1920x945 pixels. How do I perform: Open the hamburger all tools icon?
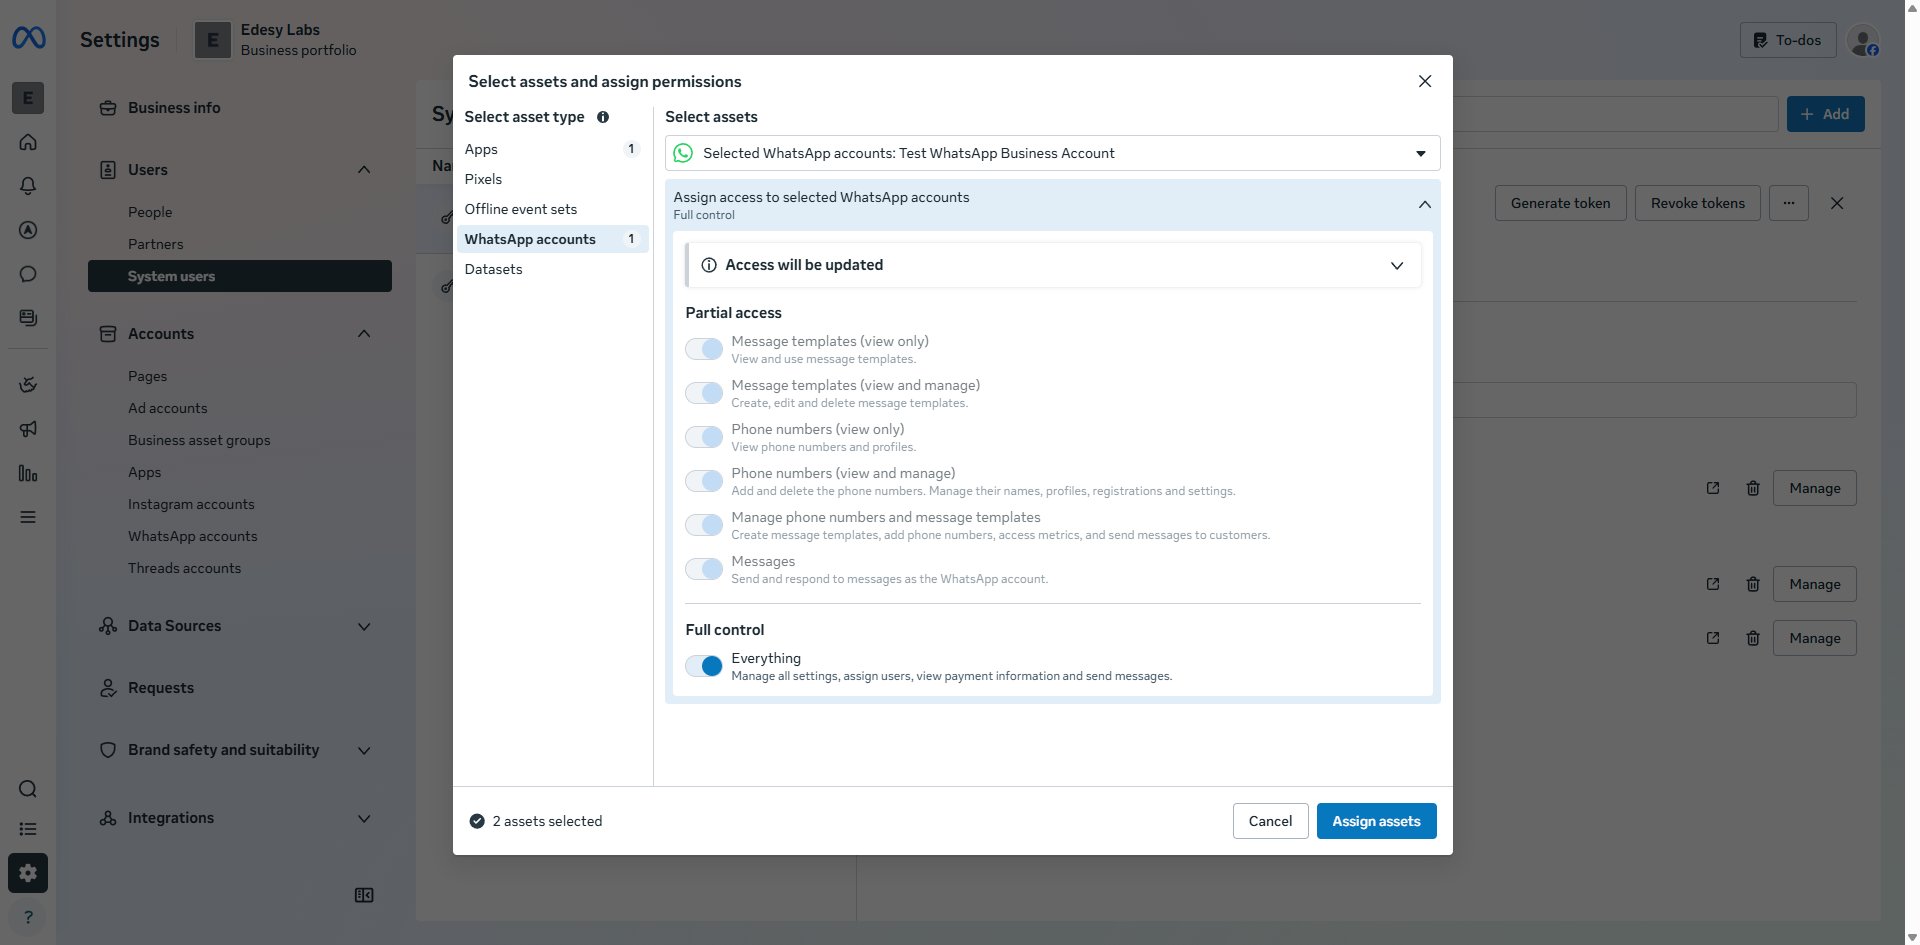pos(28,517)
